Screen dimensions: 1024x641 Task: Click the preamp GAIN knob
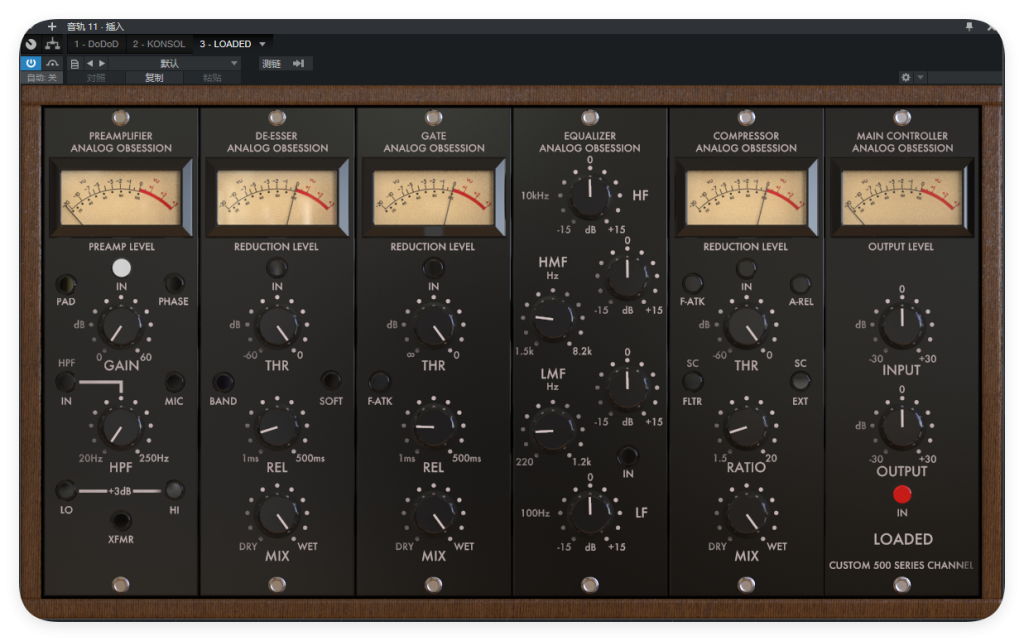point(120,326)
